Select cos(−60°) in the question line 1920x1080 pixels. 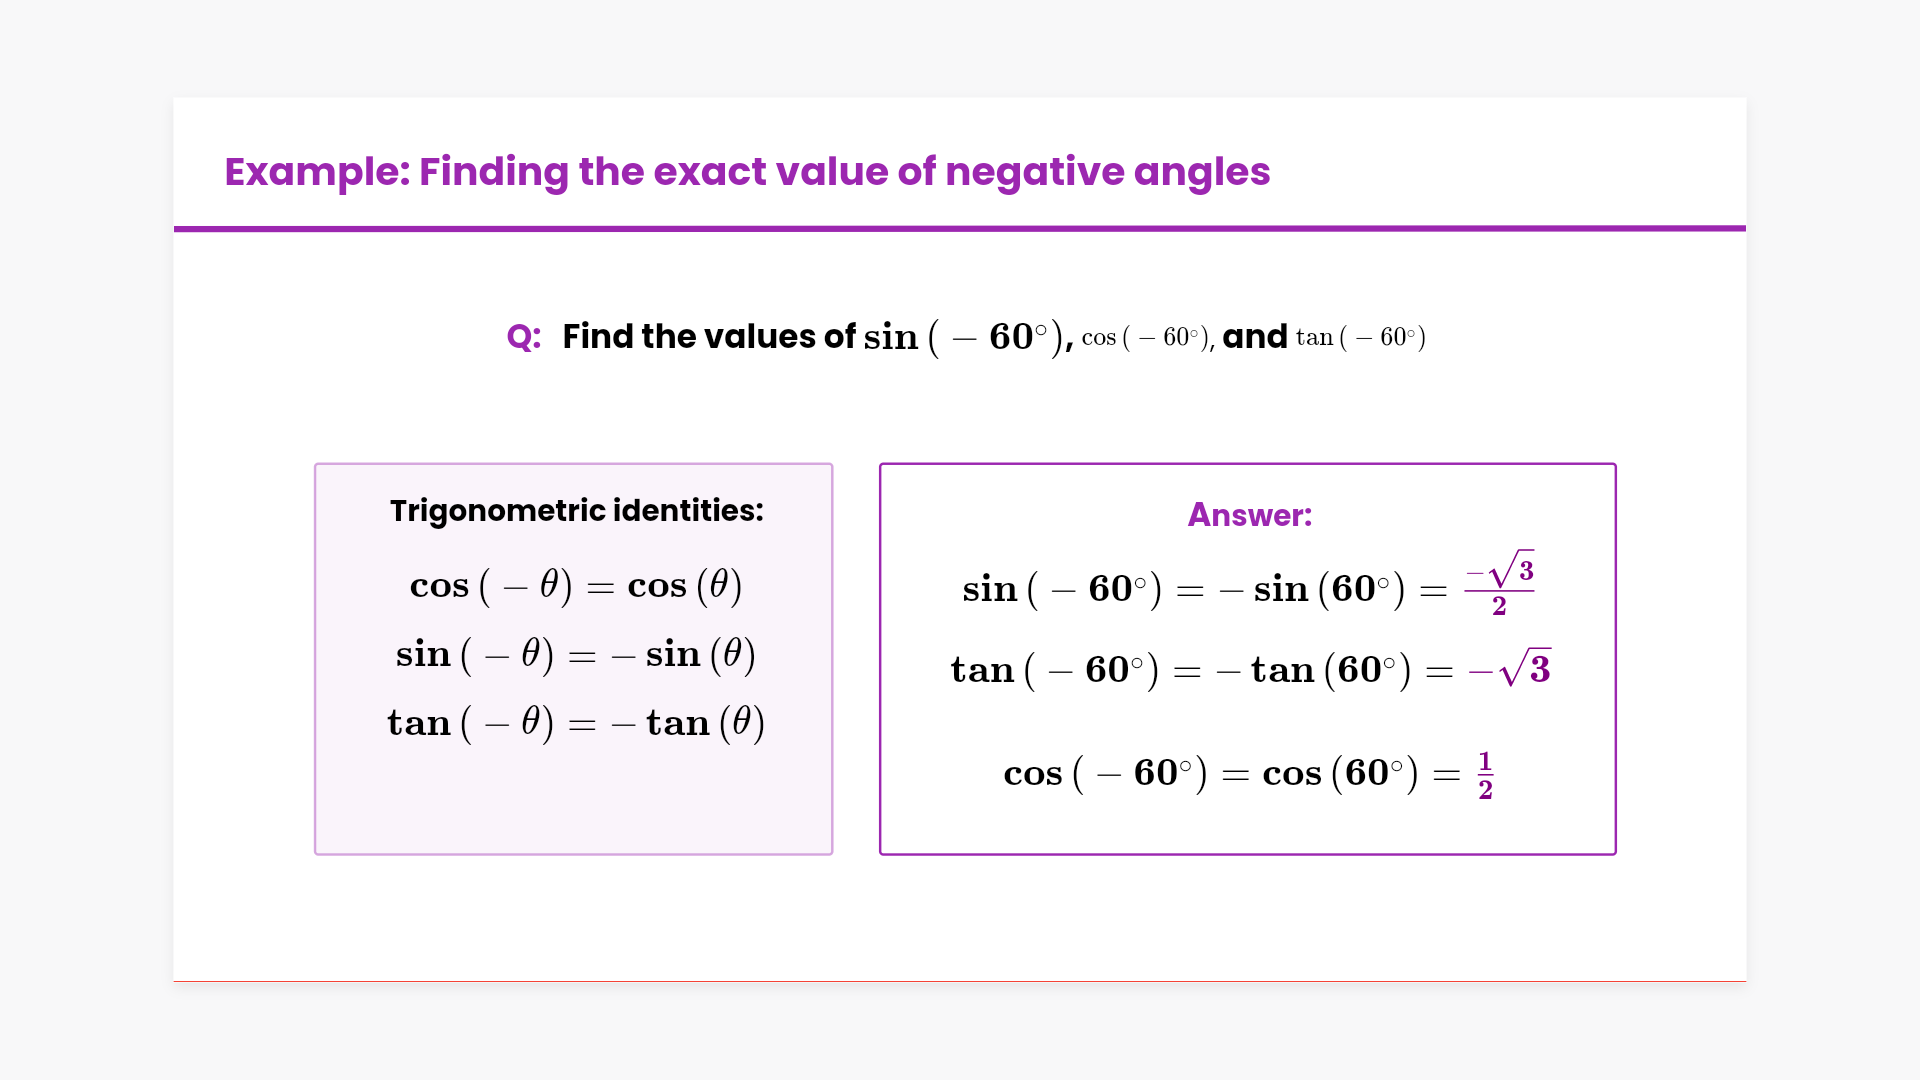[x=1146, y=338]
